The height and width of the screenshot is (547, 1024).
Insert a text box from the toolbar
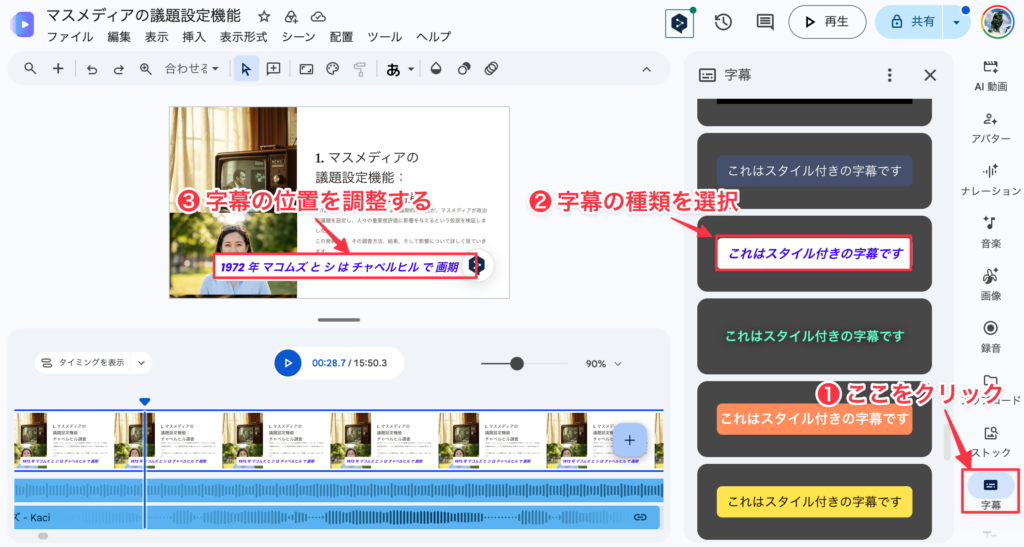click(274, 69)
